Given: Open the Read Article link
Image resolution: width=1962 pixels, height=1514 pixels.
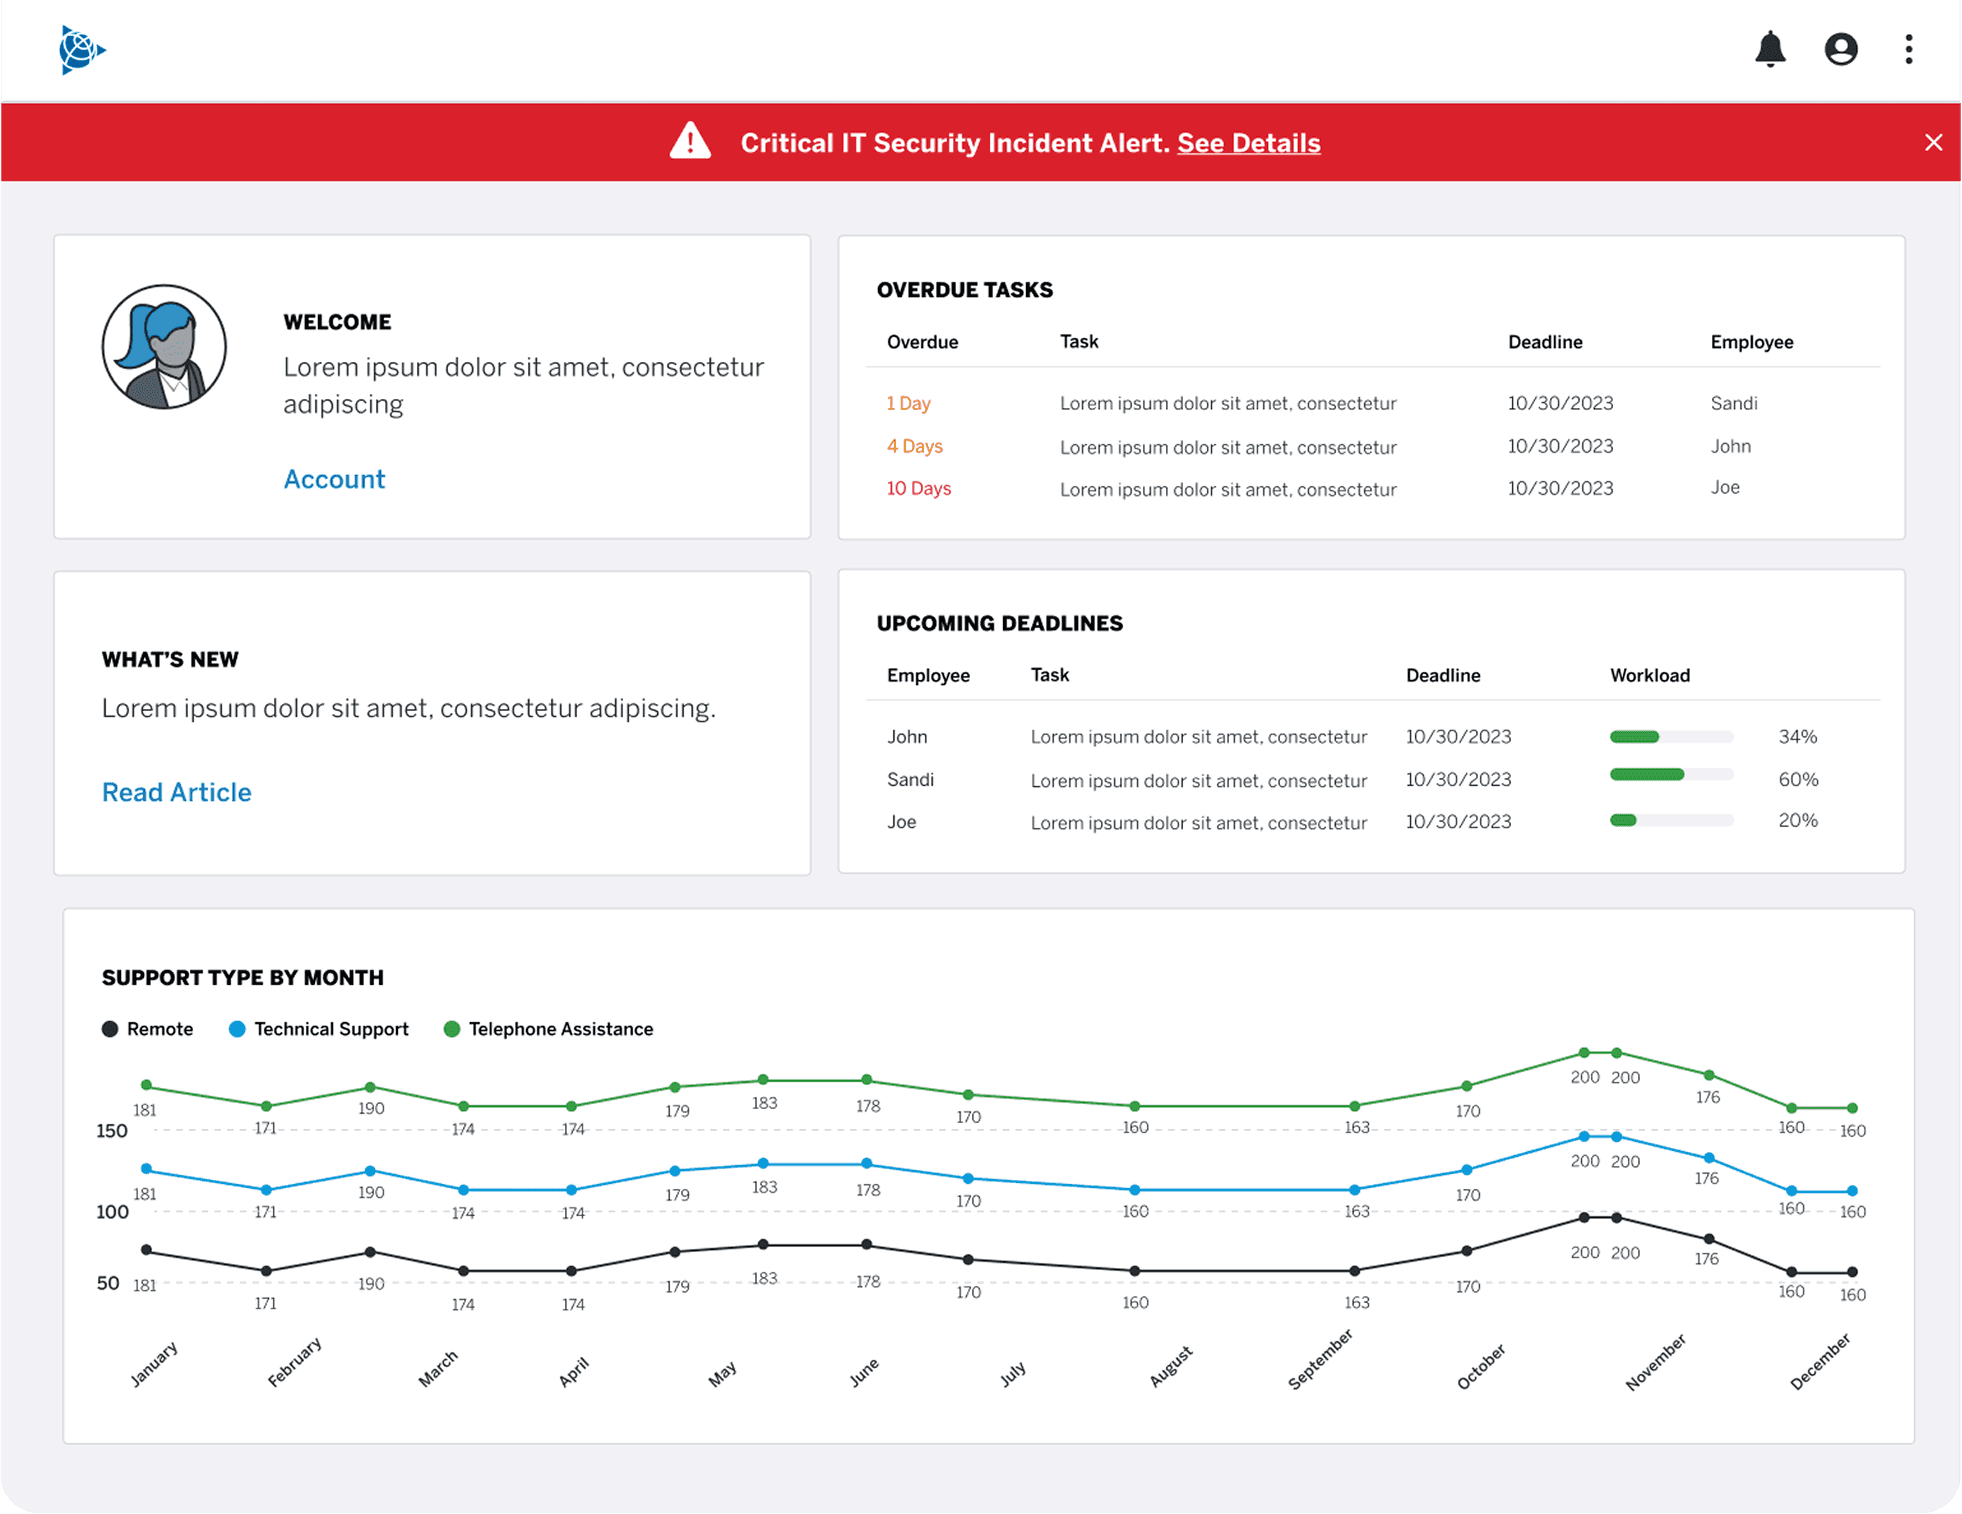Looking at the screenshot, I should pyautogui.click(x=177, y=792).
